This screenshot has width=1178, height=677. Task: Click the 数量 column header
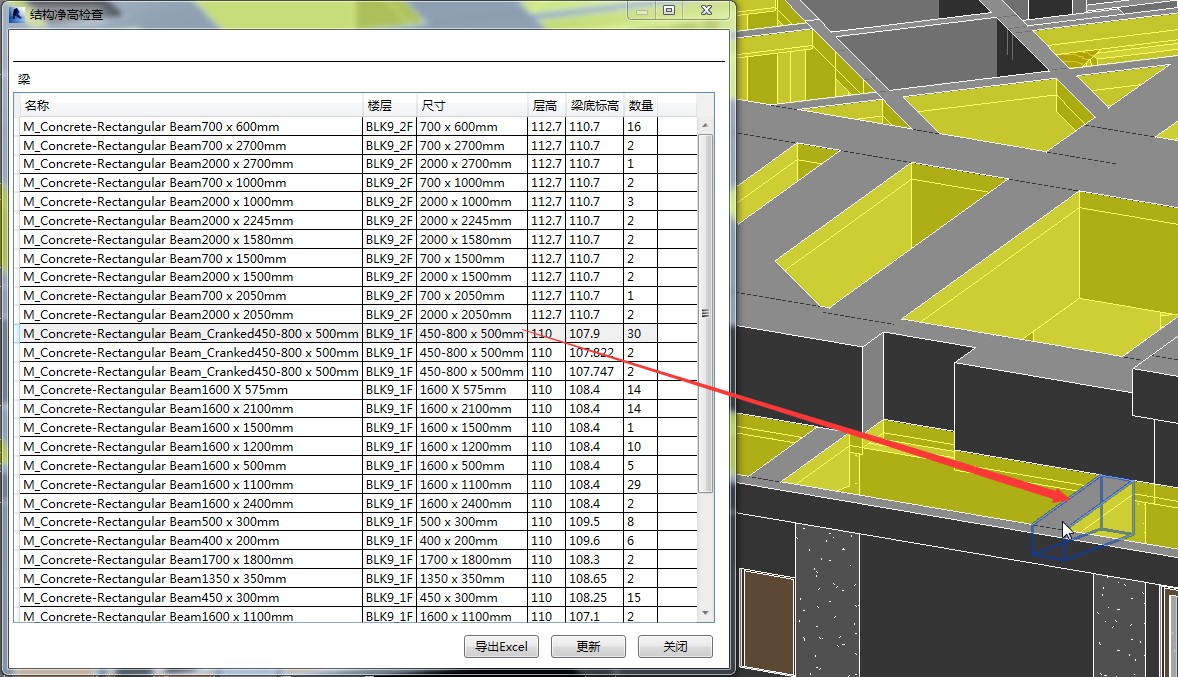tap(640, 106)
